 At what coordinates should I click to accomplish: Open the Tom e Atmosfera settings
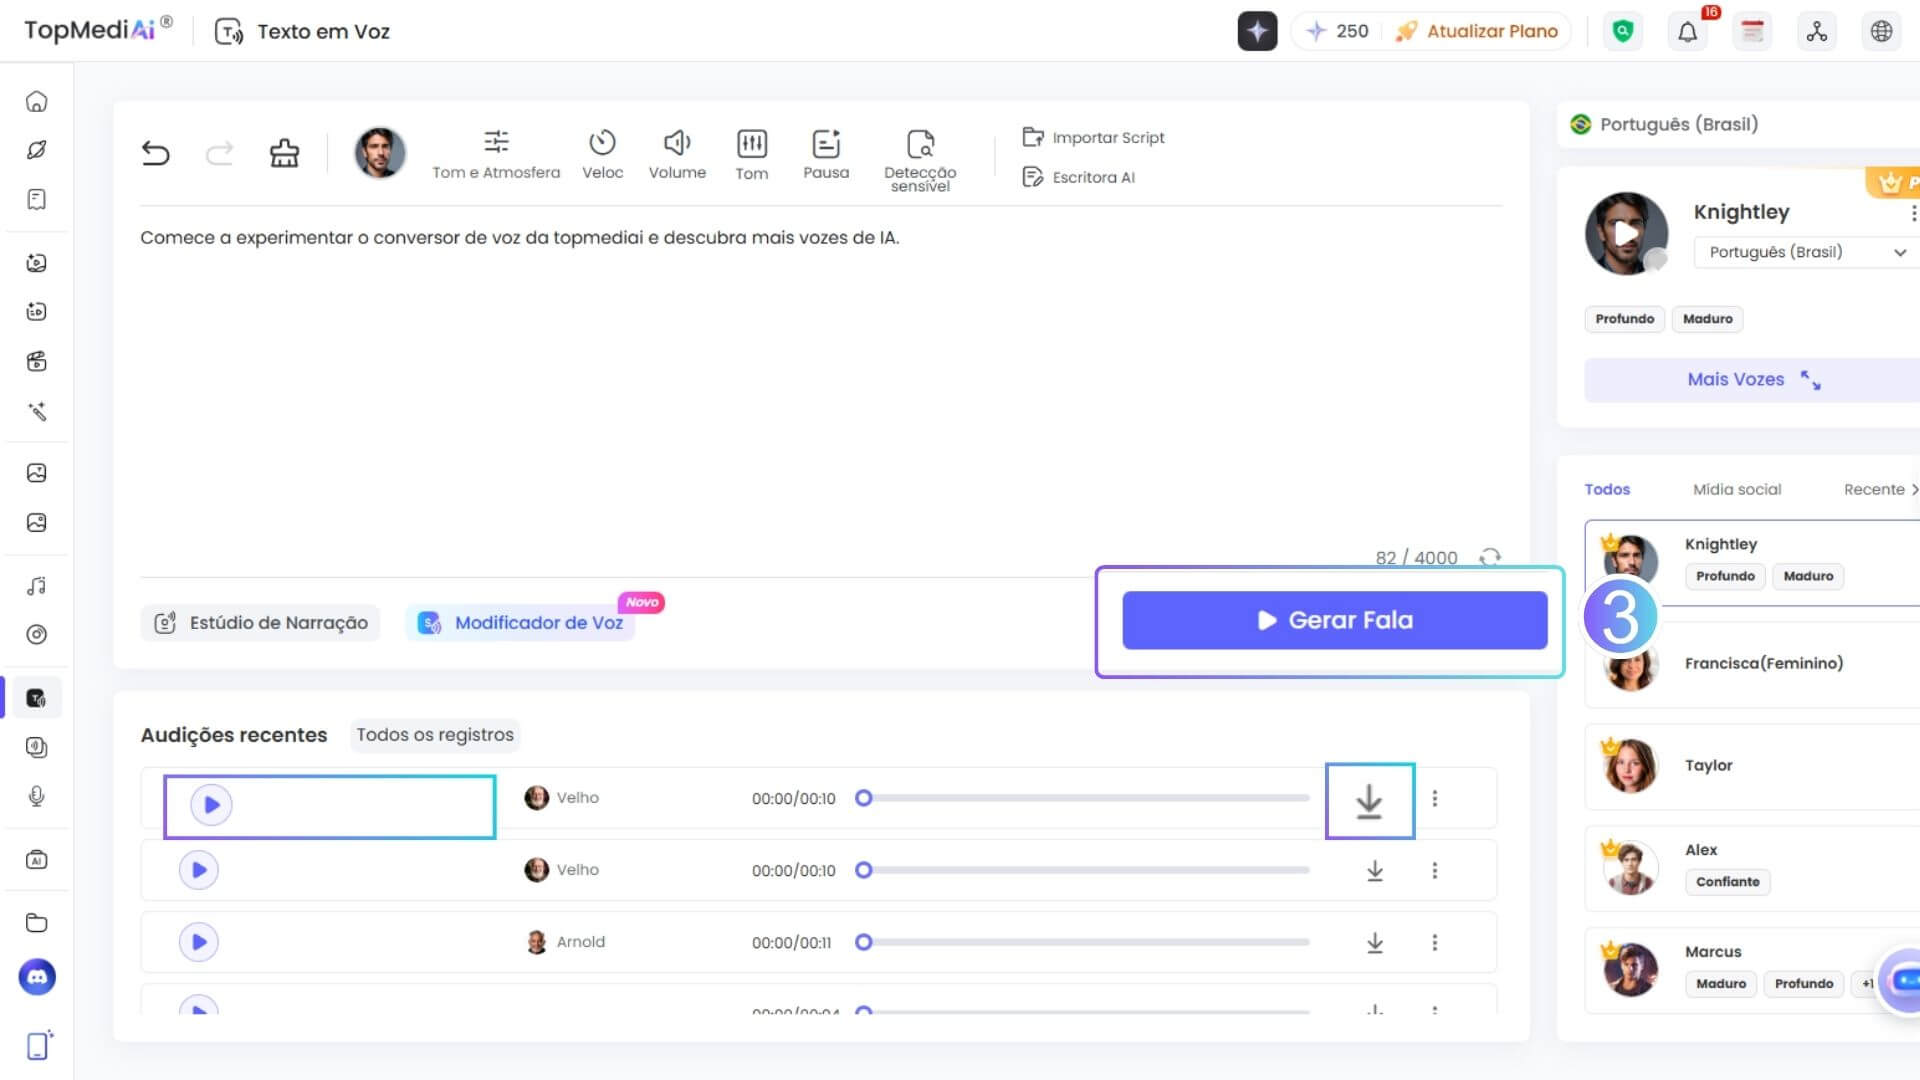coord(496,154)
